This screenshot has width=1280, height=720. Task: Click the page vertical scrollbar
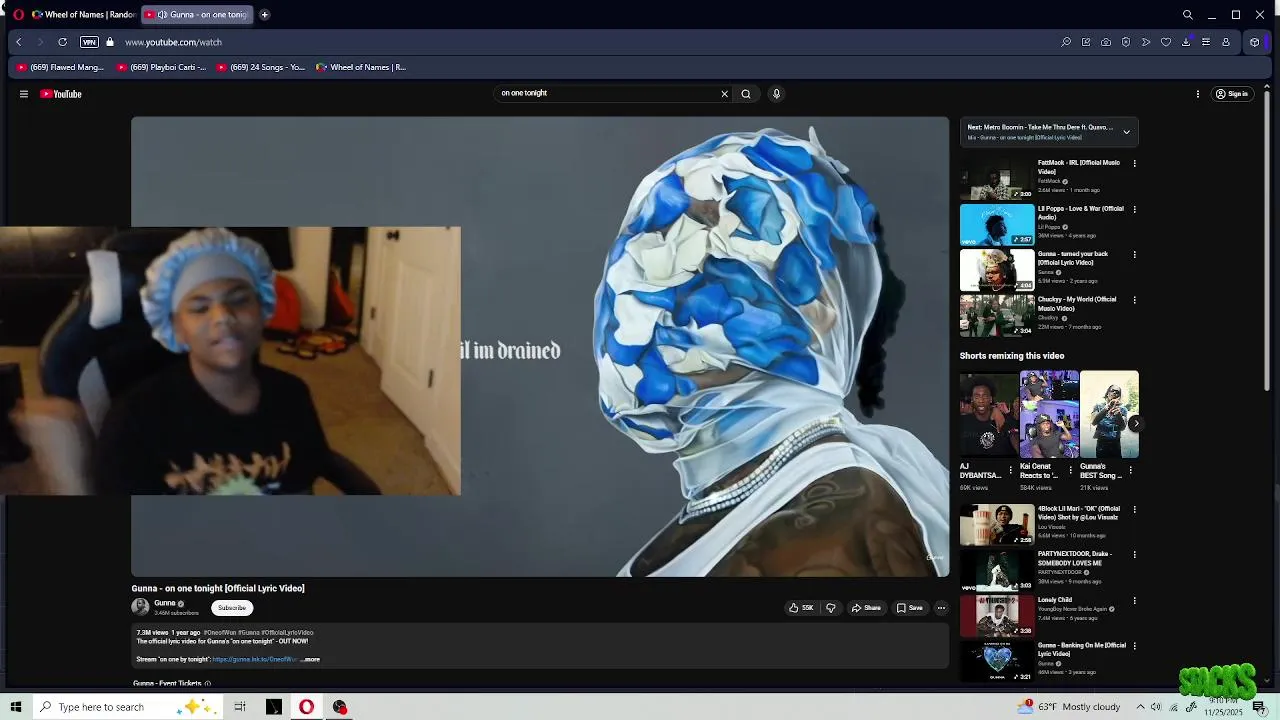[x=1268, y=240]
